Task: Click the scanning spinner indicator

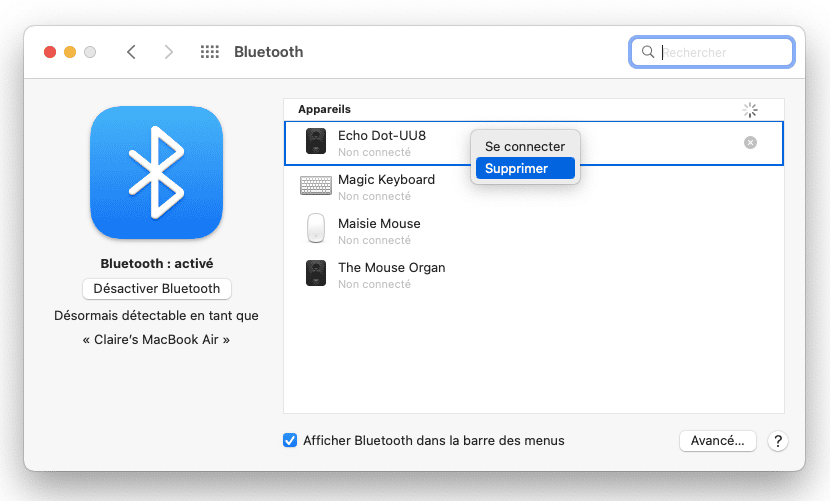Action: click(x=750, y=110)
